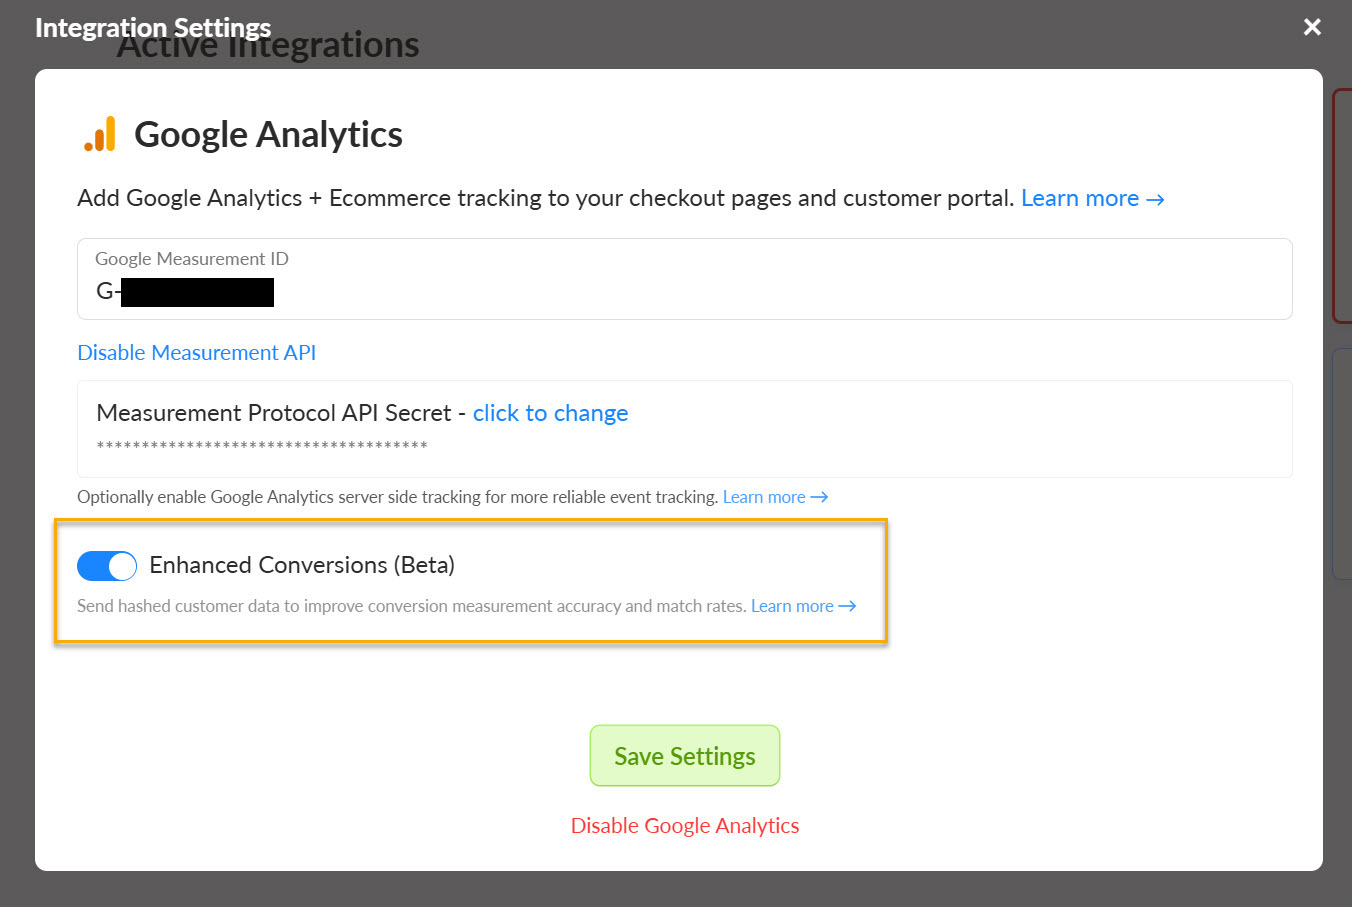Viewport: 1352px width, 907px height.
Task: Click Measurement Protocol API Secret label
Action: click(274, 413)
